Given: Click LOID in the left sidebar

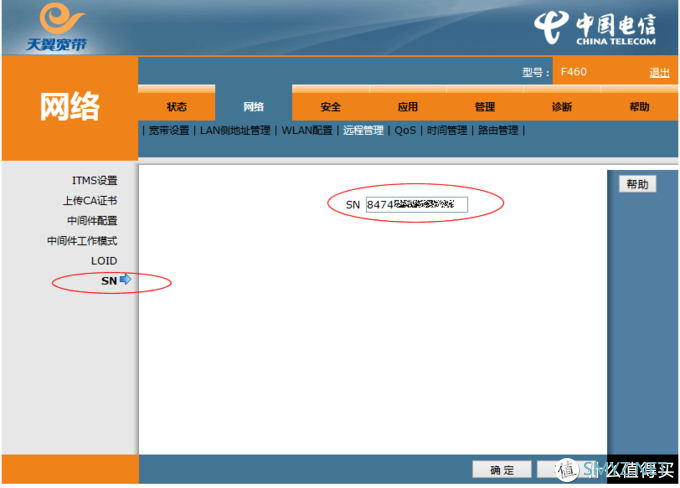Looking at the screenshot, I should (104, 261).
